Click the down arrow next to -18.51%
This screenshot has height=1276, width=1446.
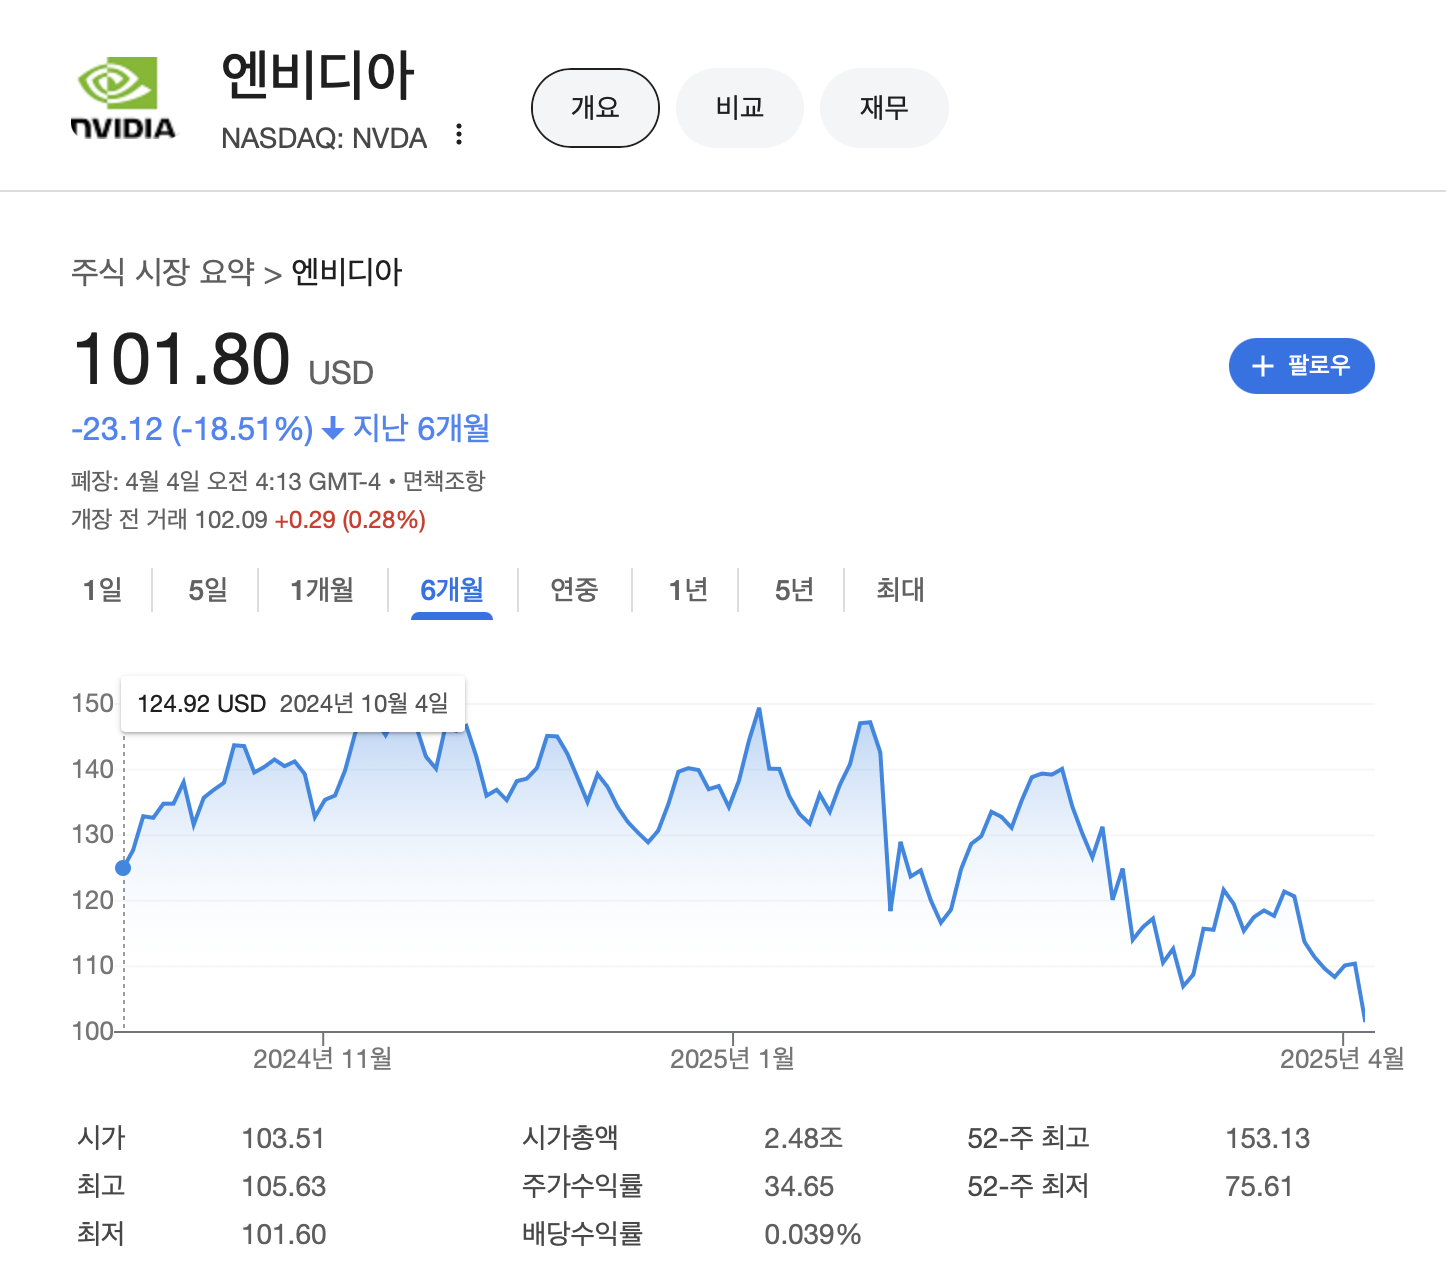pos(333,430)
